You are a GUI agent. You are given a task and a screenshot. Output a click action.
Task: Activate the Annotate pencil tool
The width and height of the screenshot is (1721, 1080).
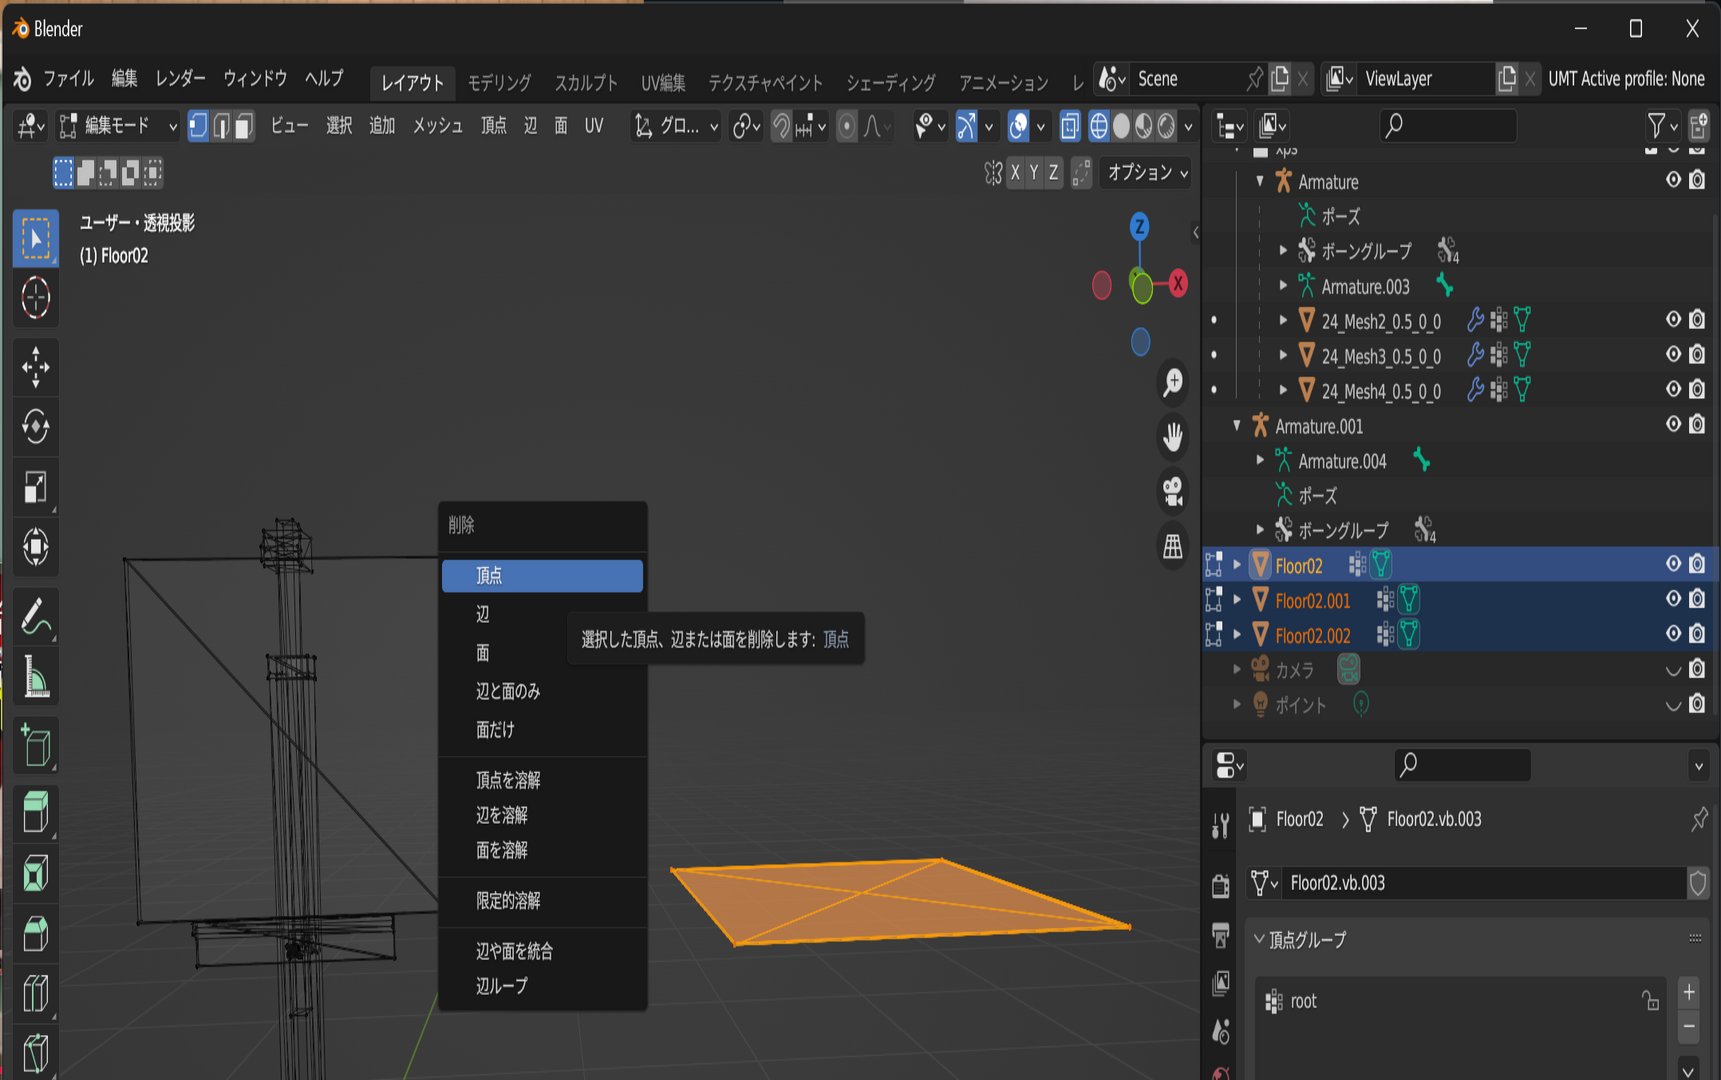pyautogui.click(x=36, y=617)
